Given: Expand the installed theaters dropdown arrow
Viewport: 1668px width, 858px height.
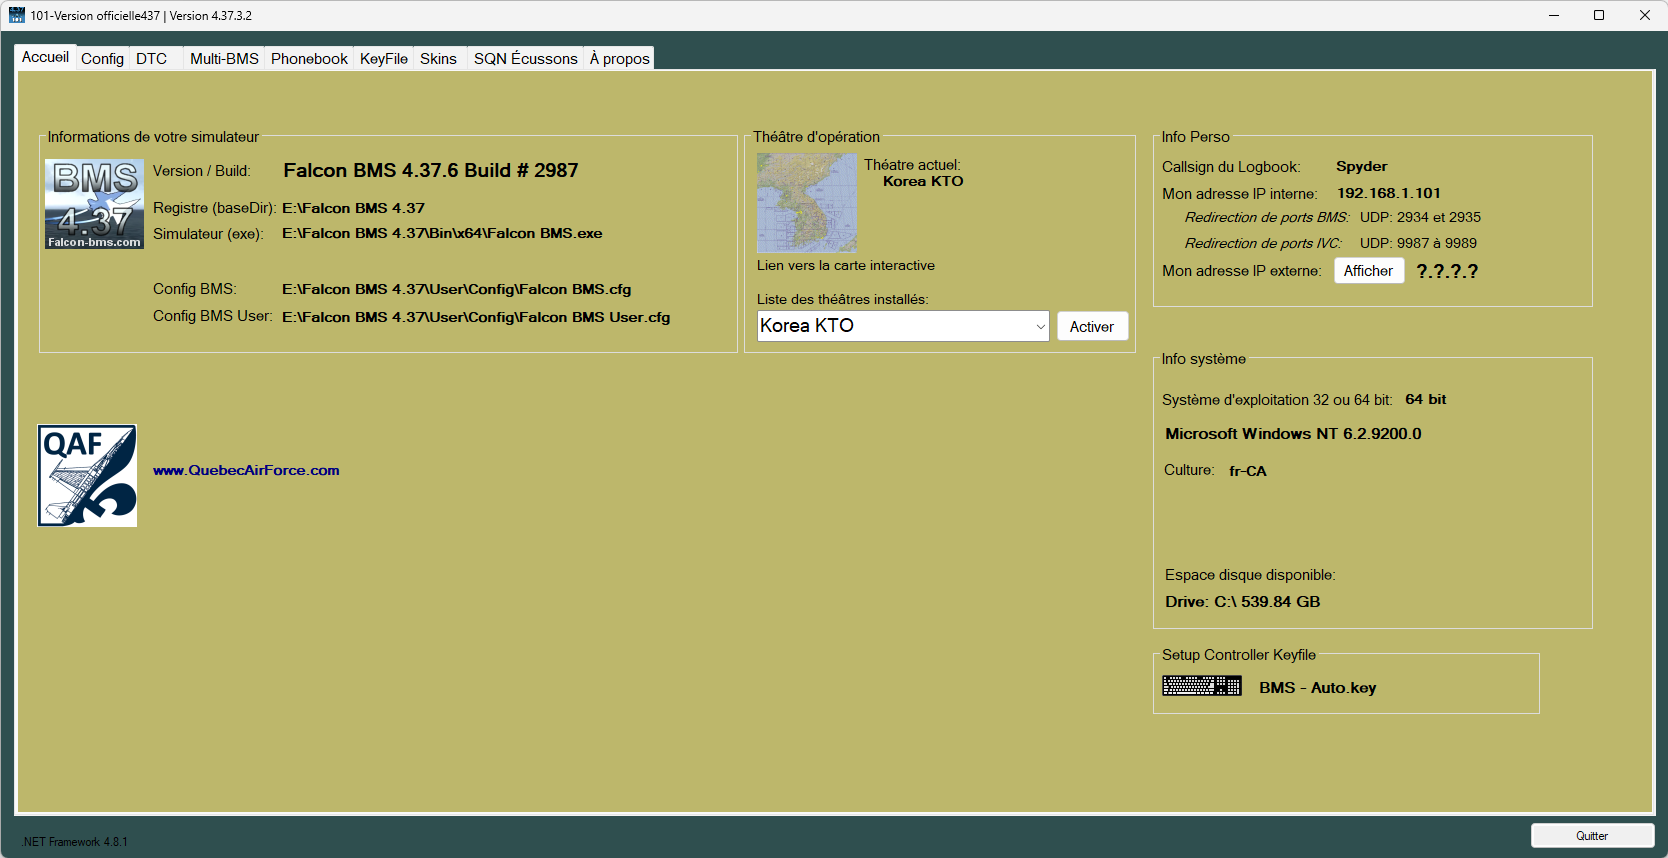Looking at the screenshot, I should pyautogui.click(x=1040, y=326).
